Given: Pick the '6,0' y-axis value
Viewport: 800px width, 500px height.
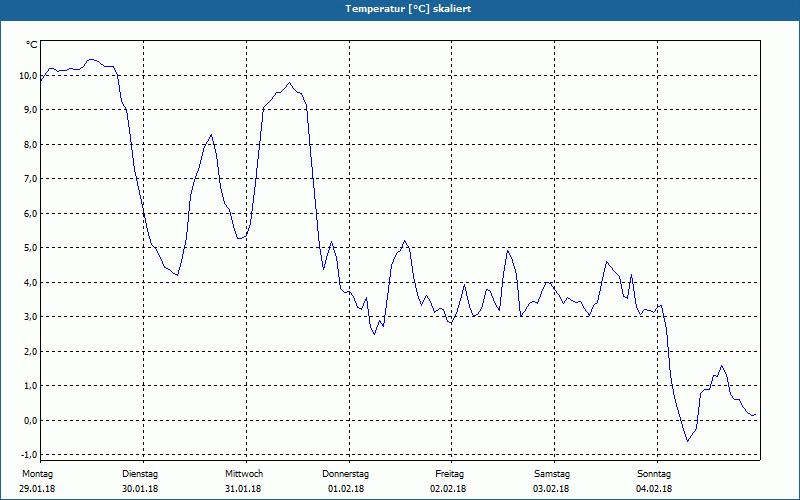Looking at the screenshot, I should [x=30, y=213].
